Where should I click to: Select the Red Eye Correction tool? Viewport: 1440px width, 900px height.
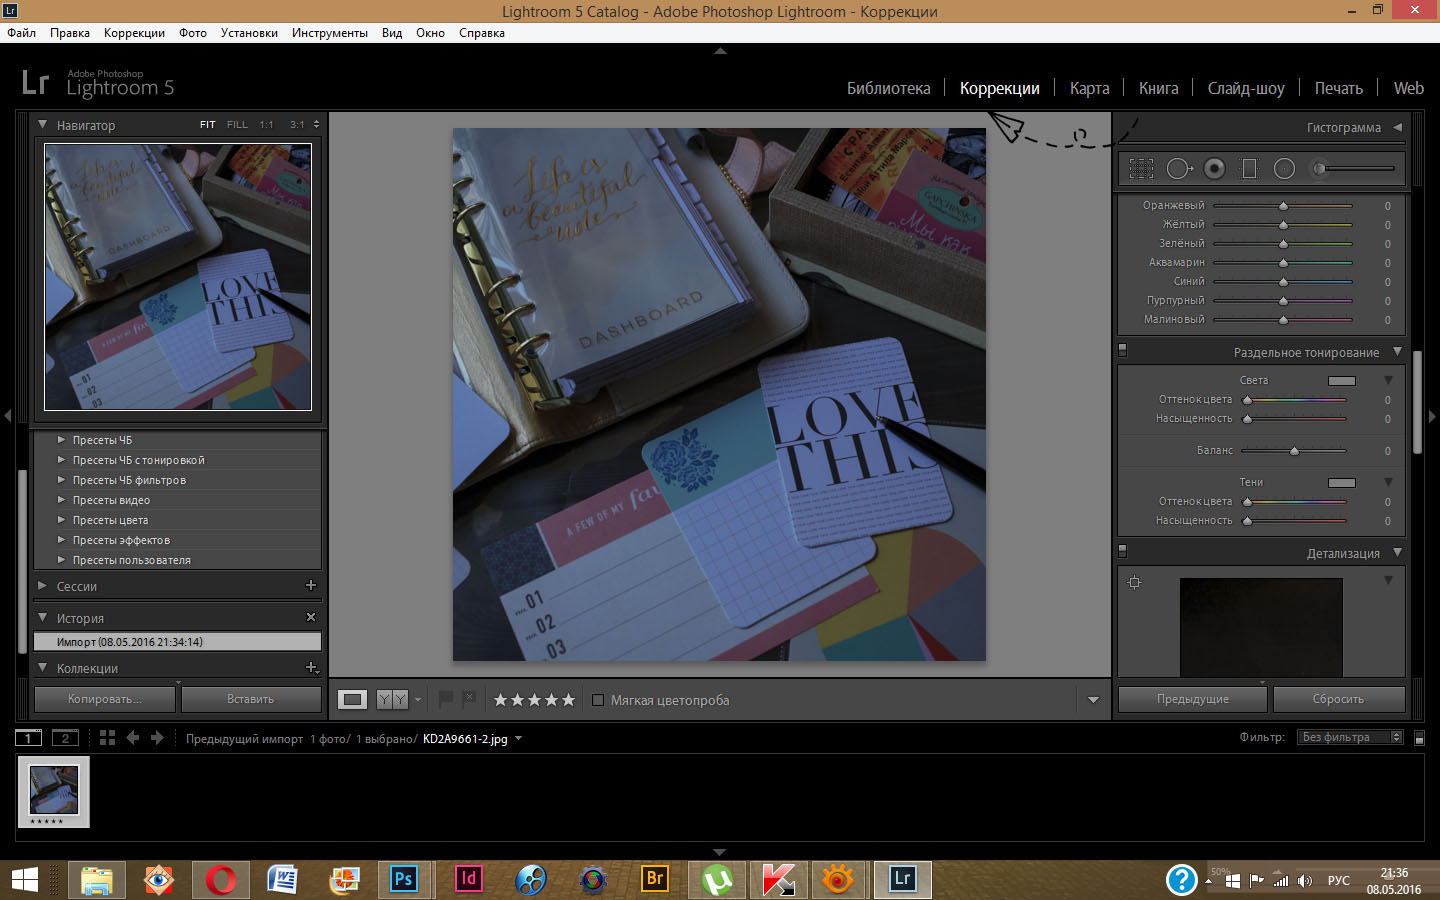(1215, 169)
